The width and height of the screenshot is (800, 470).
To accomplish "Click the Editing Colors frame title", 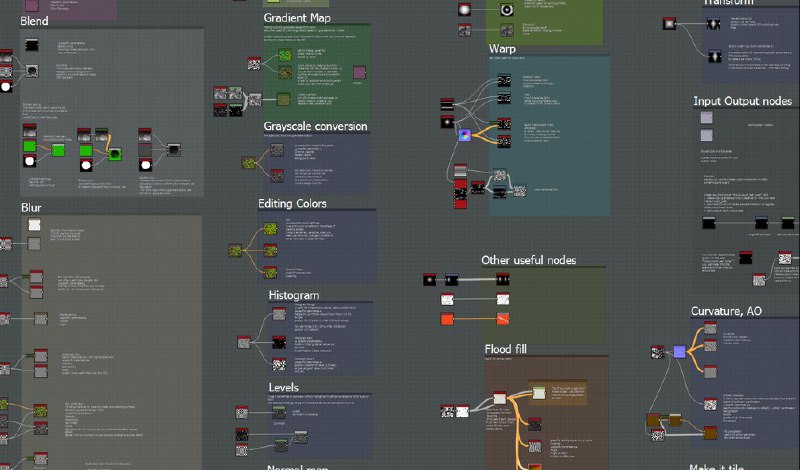I will (292, 204).
